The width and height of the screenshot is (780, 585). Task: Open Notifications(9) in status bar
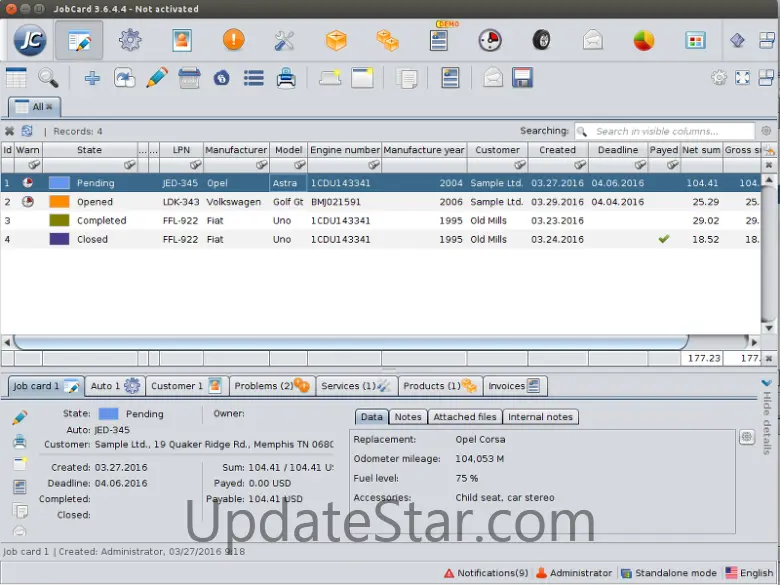tap(487, 573)
